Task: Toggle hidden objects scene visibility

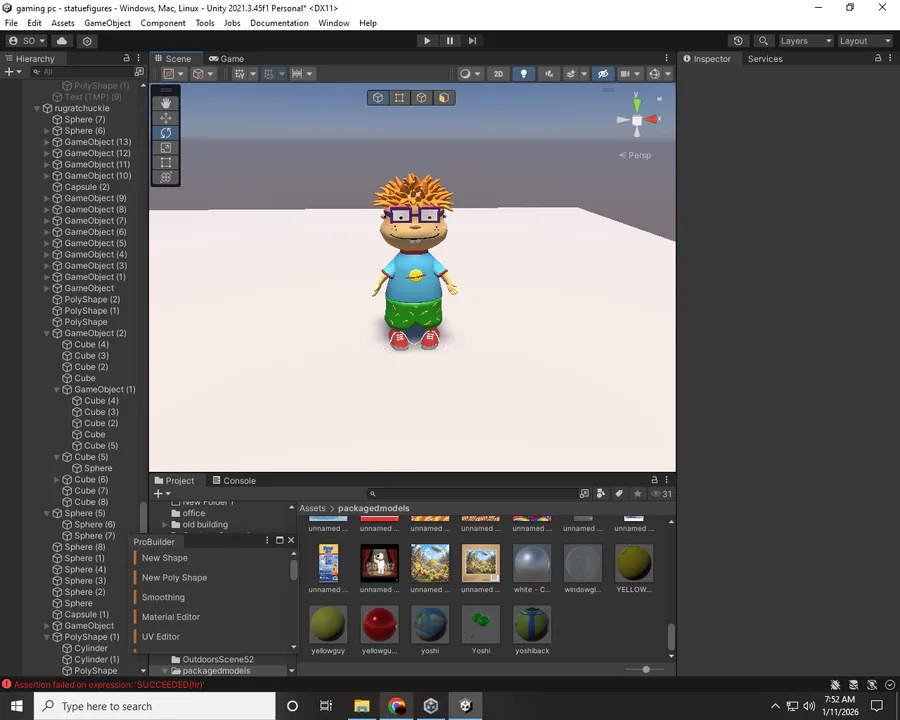Action: coord(603,74)
